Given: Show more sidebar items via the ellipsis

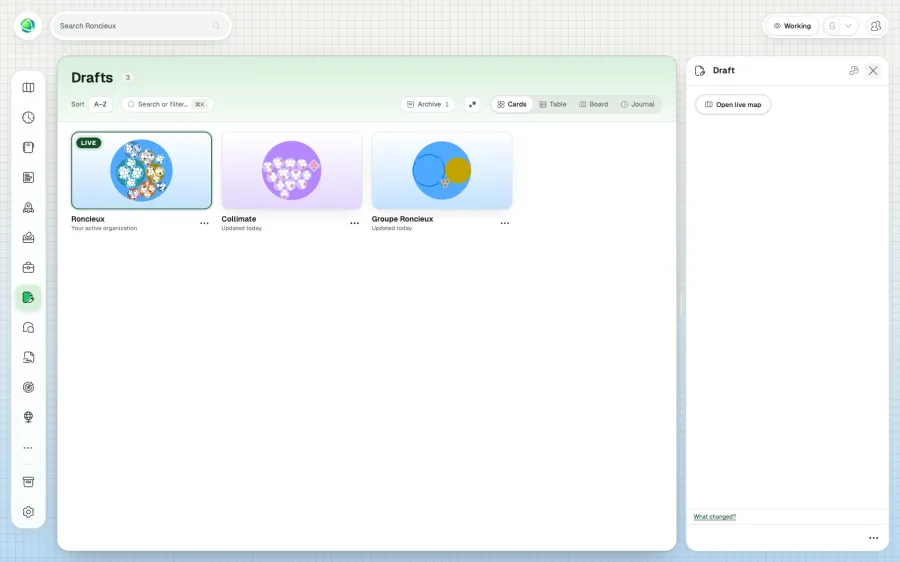Looking at the screenshot, I should pos(28,448).
